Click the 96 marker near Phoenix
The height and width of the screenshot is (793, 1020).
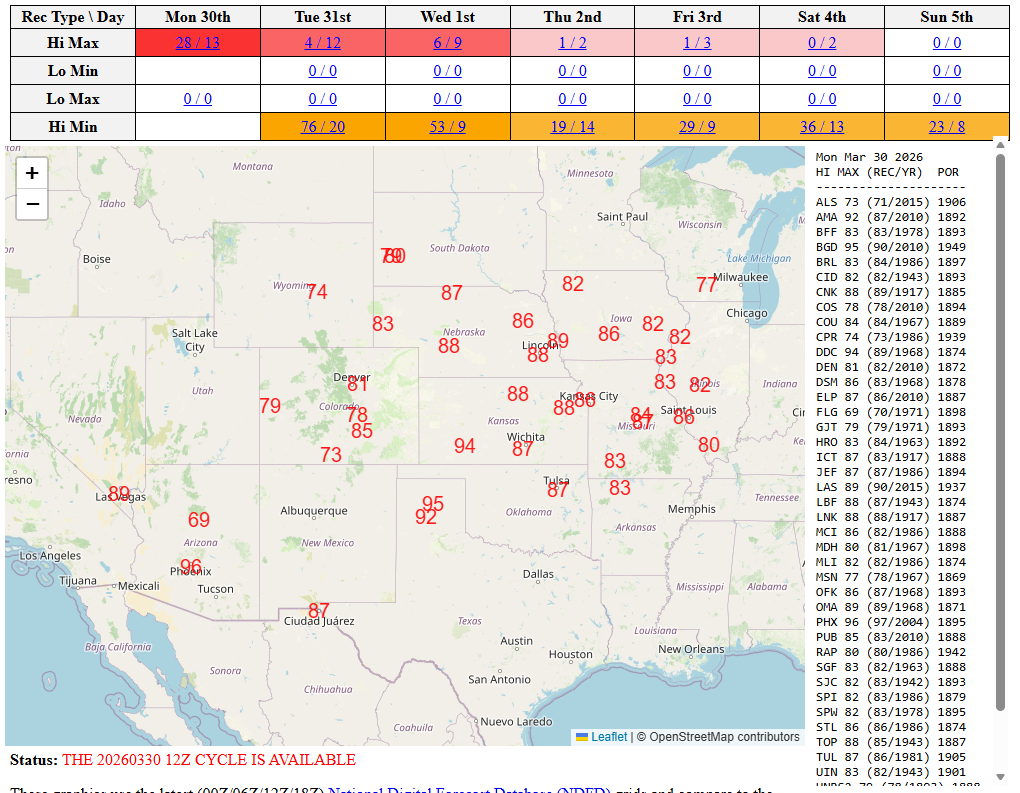190,567
